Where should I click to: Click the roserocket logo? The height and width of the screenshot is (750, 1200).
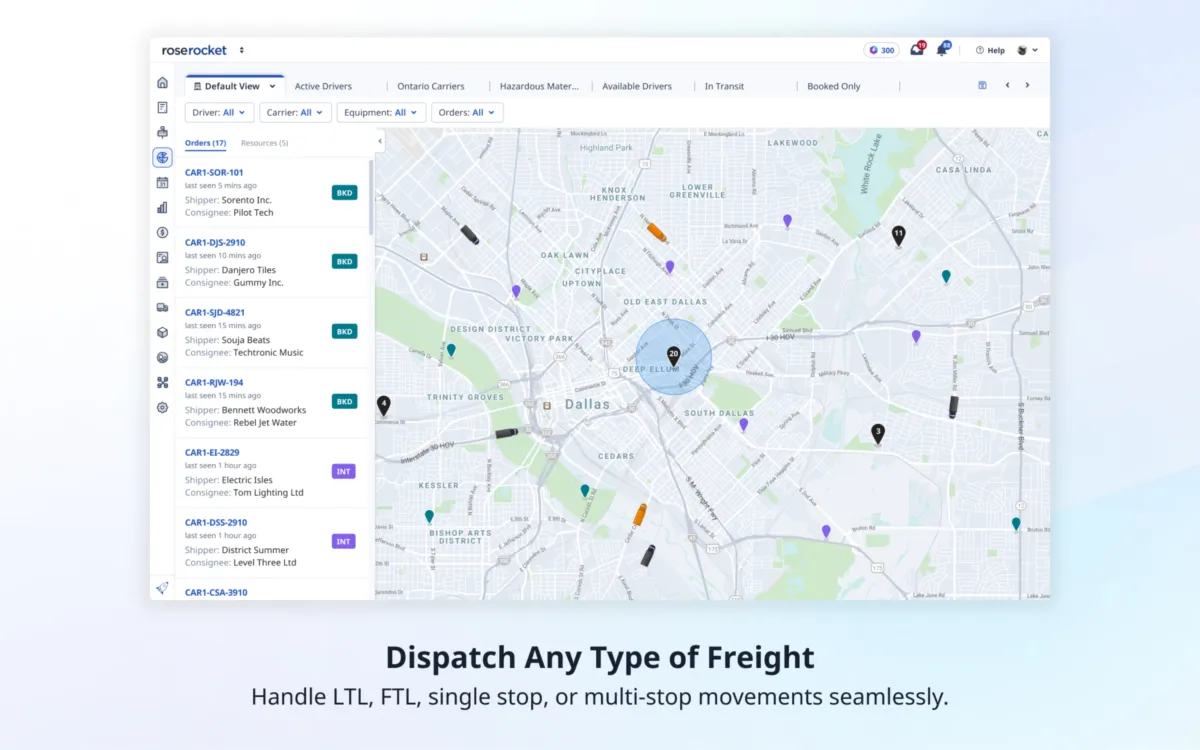[x=196, y=50]
